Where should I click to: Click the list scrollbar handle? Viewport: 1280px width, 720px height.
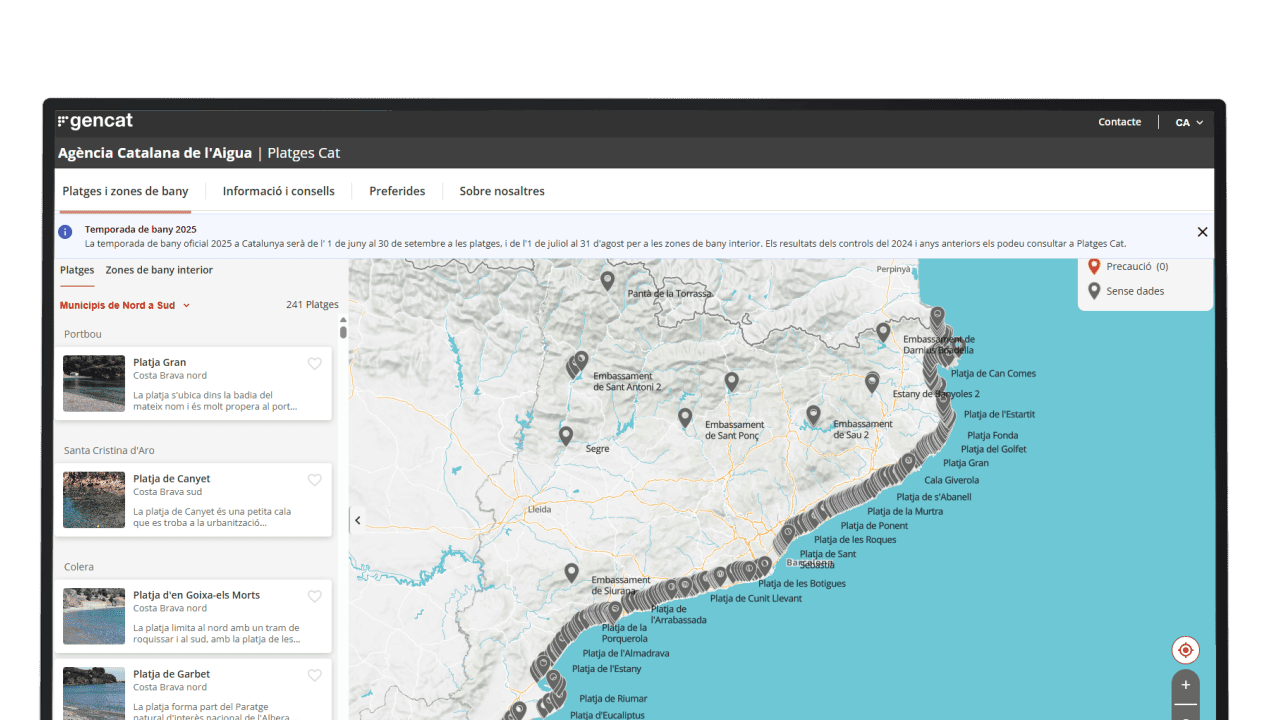[x=343, y=331]
